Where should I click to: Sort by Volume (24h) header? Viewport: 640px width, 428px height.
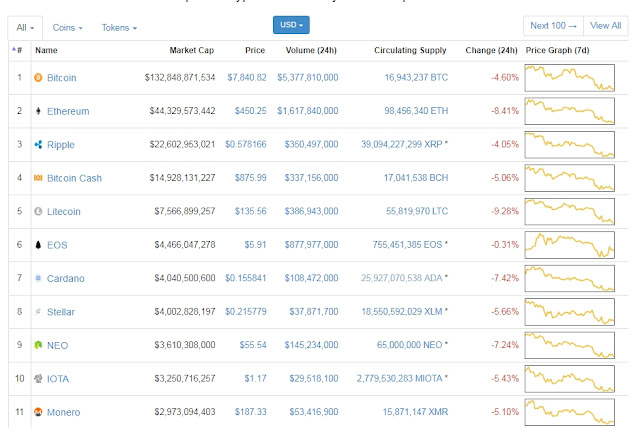(311, 50)
